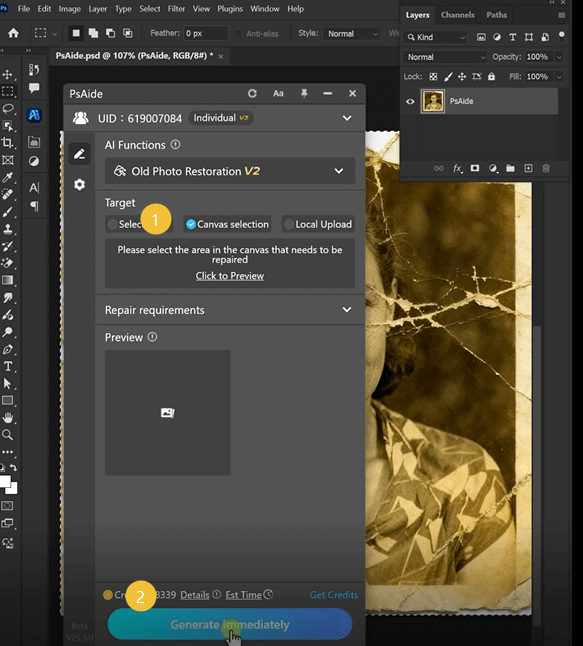583x646 pixels.
Task: Select the Path Selection tool
Action: coord(7,384)
